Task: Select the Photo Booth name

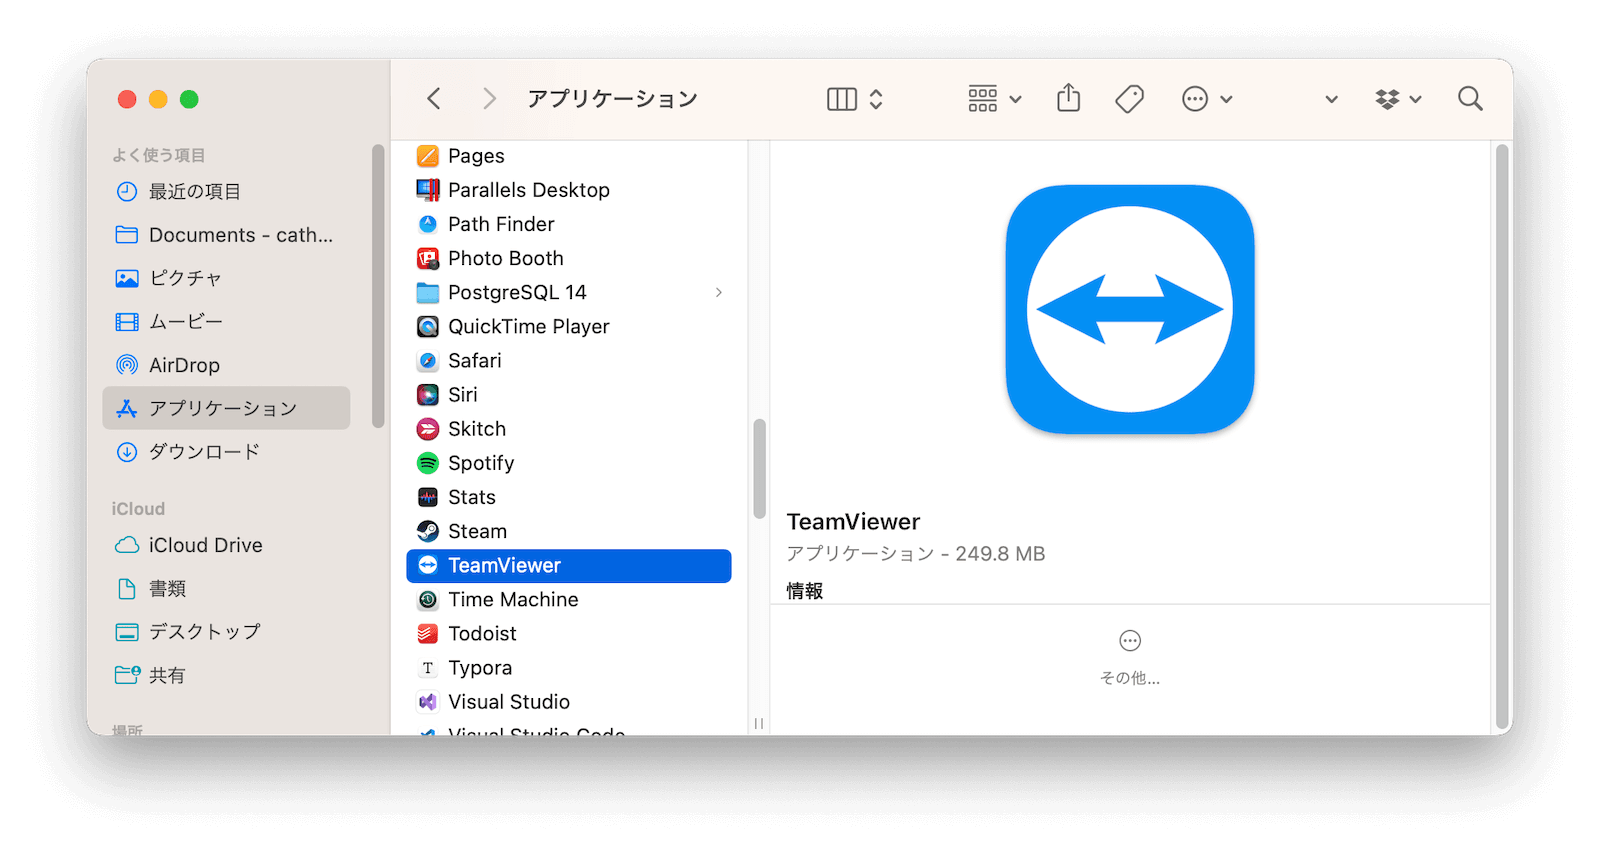Action: coord(506,258)
